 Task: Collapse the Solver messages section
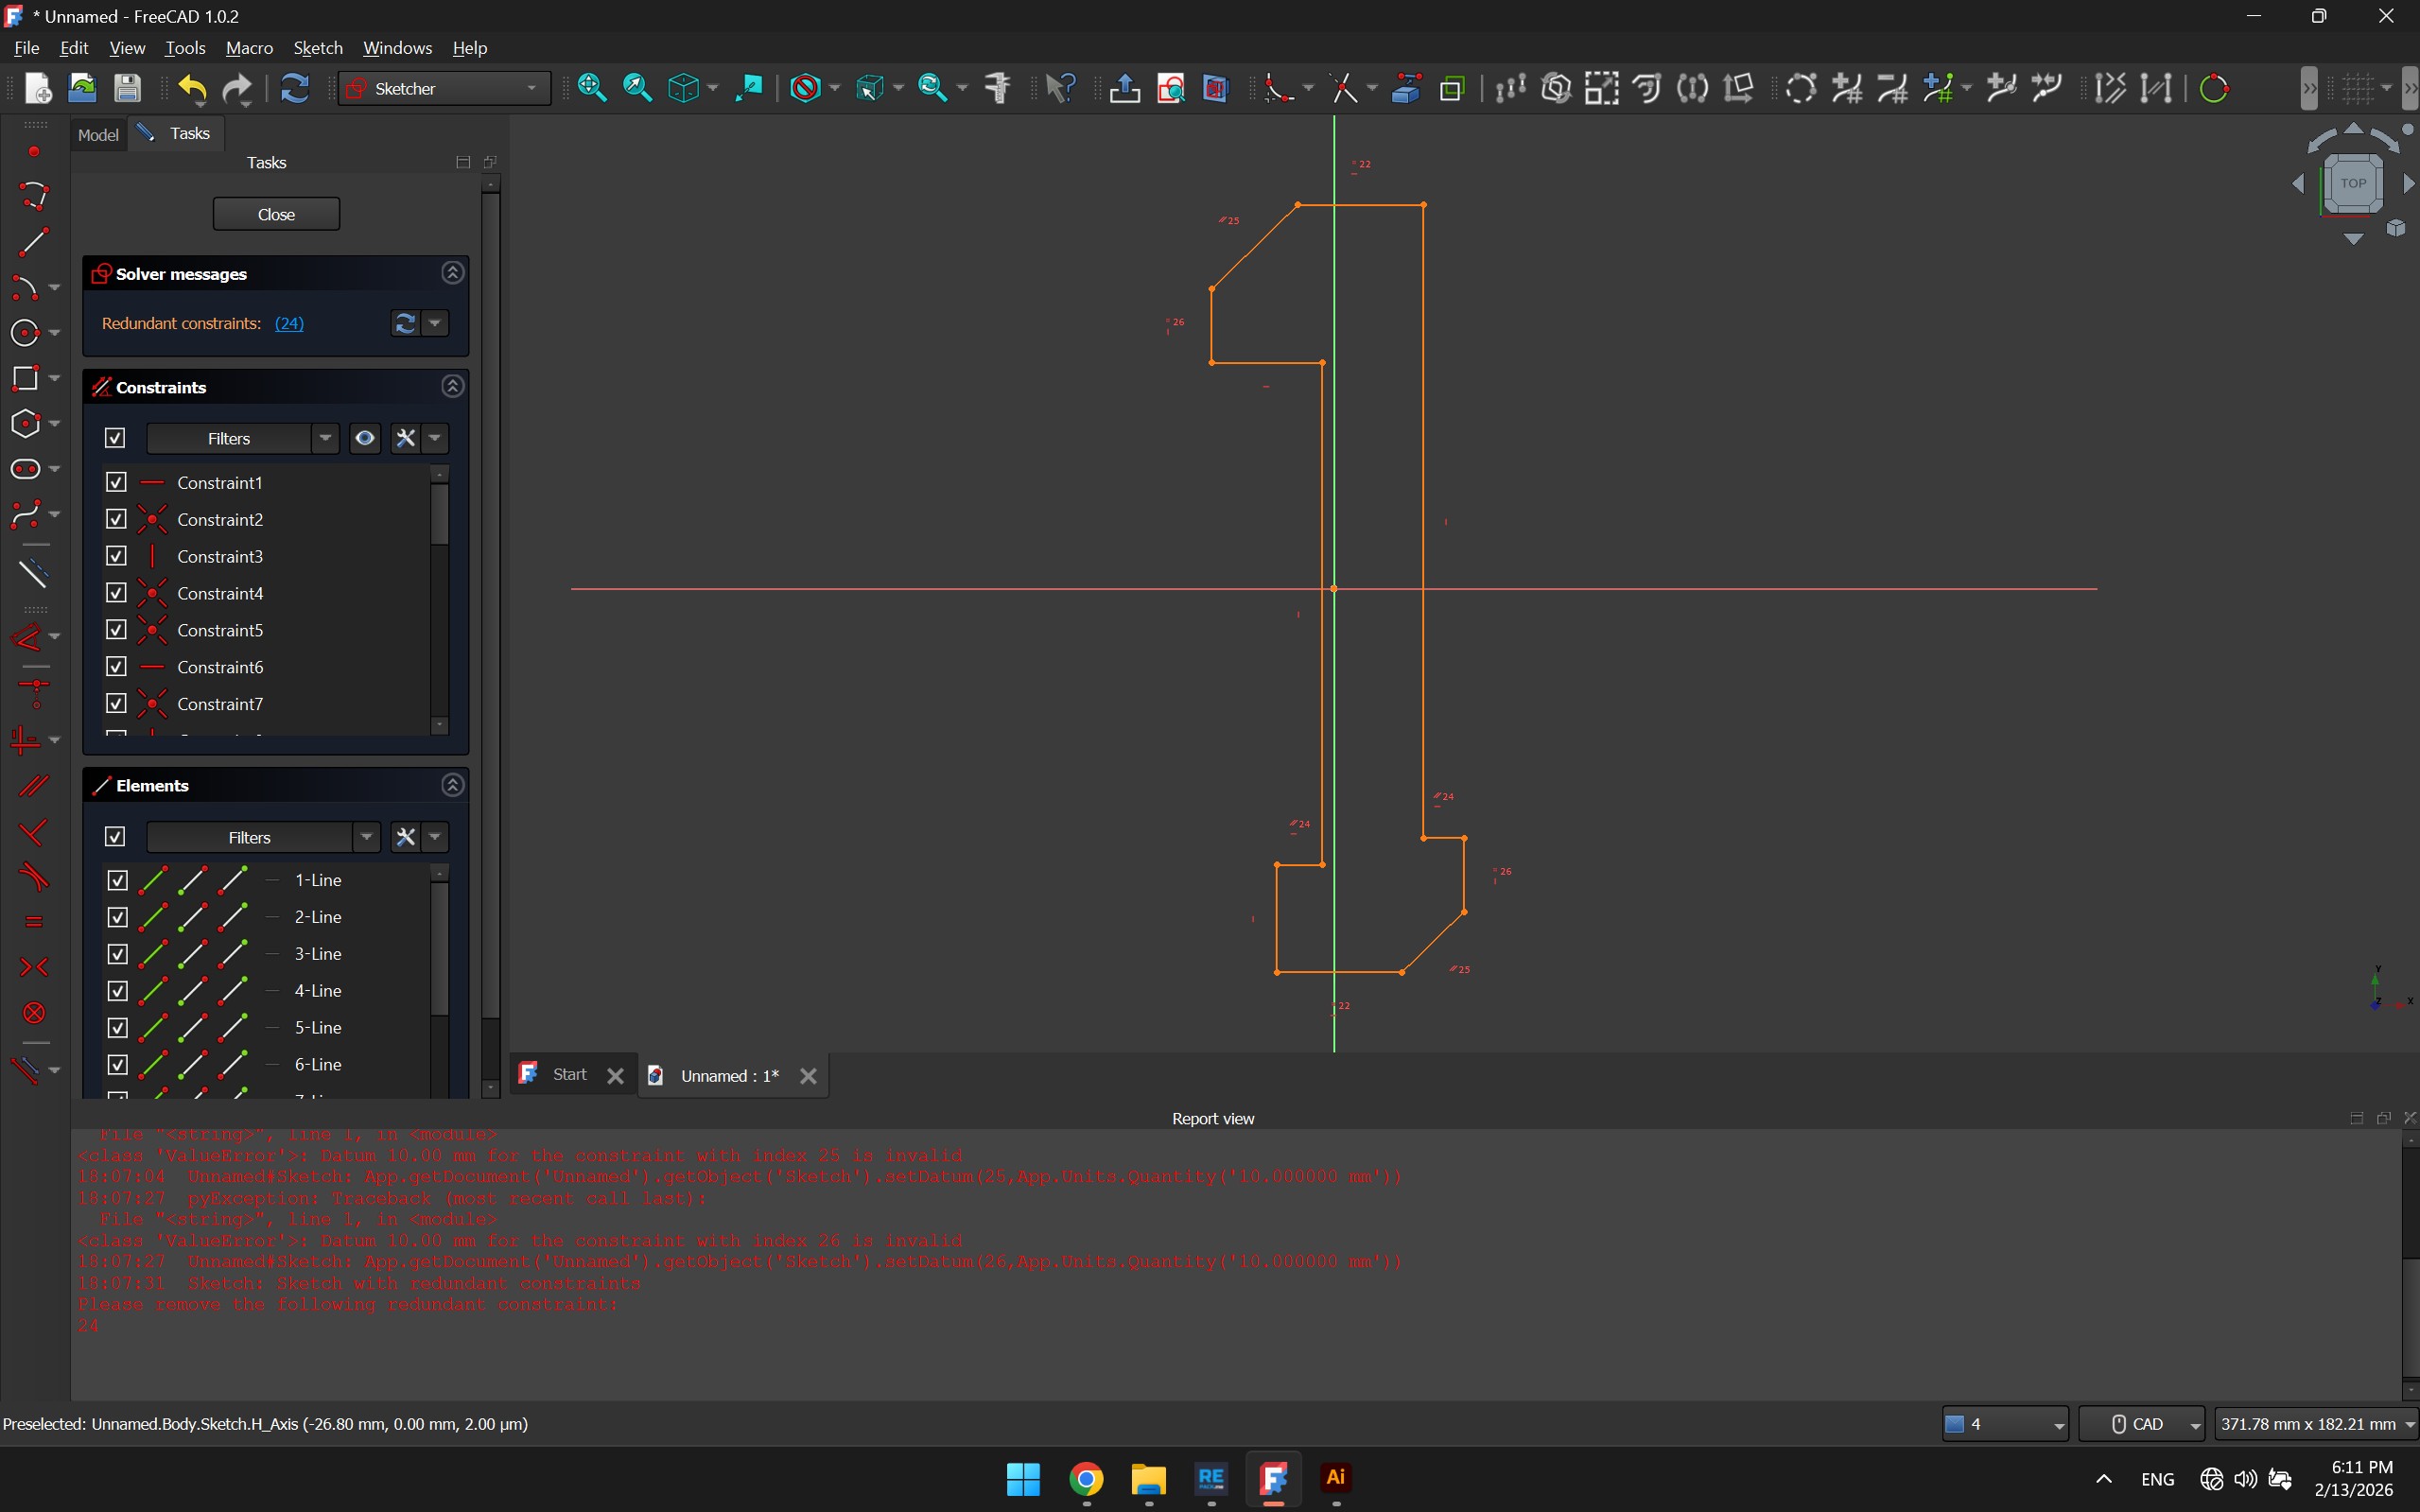pos(453,273)
